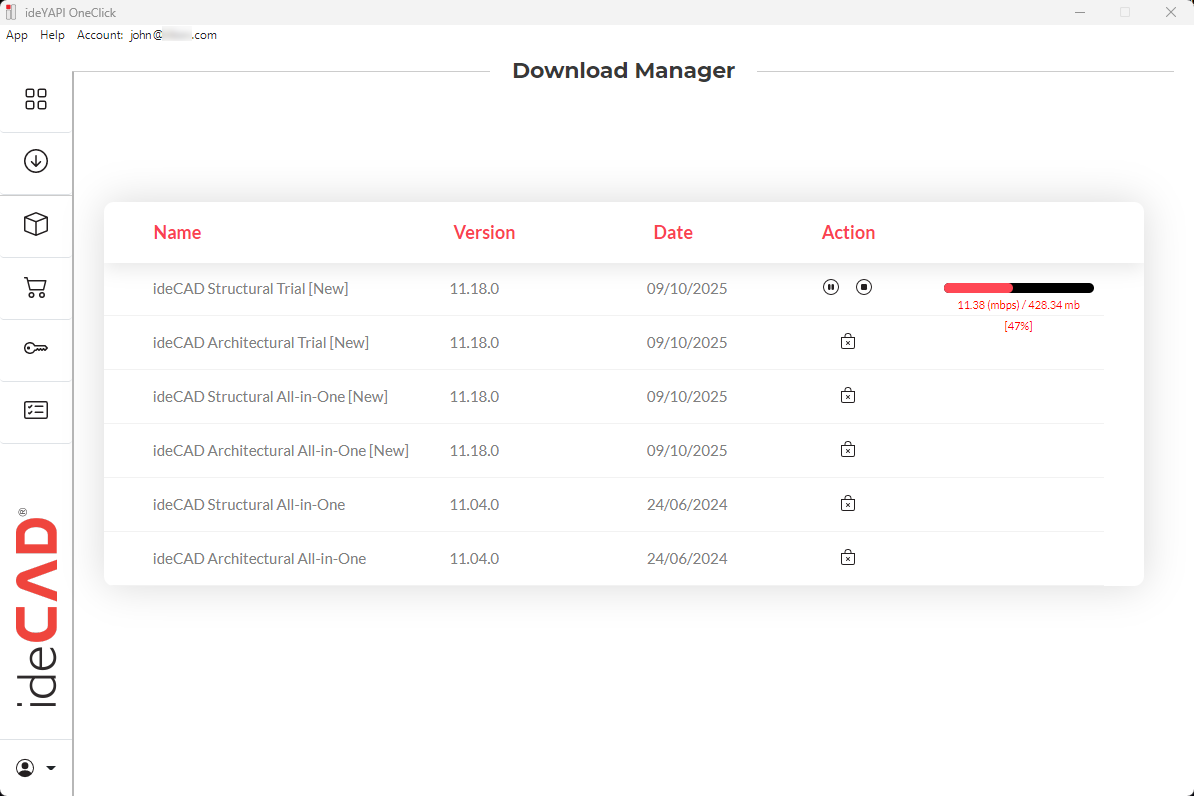Open the shopping cart sidebar icon
The height and width of the screenshot is (796, 1194).
pyautogui.click(x=36, y=287)
